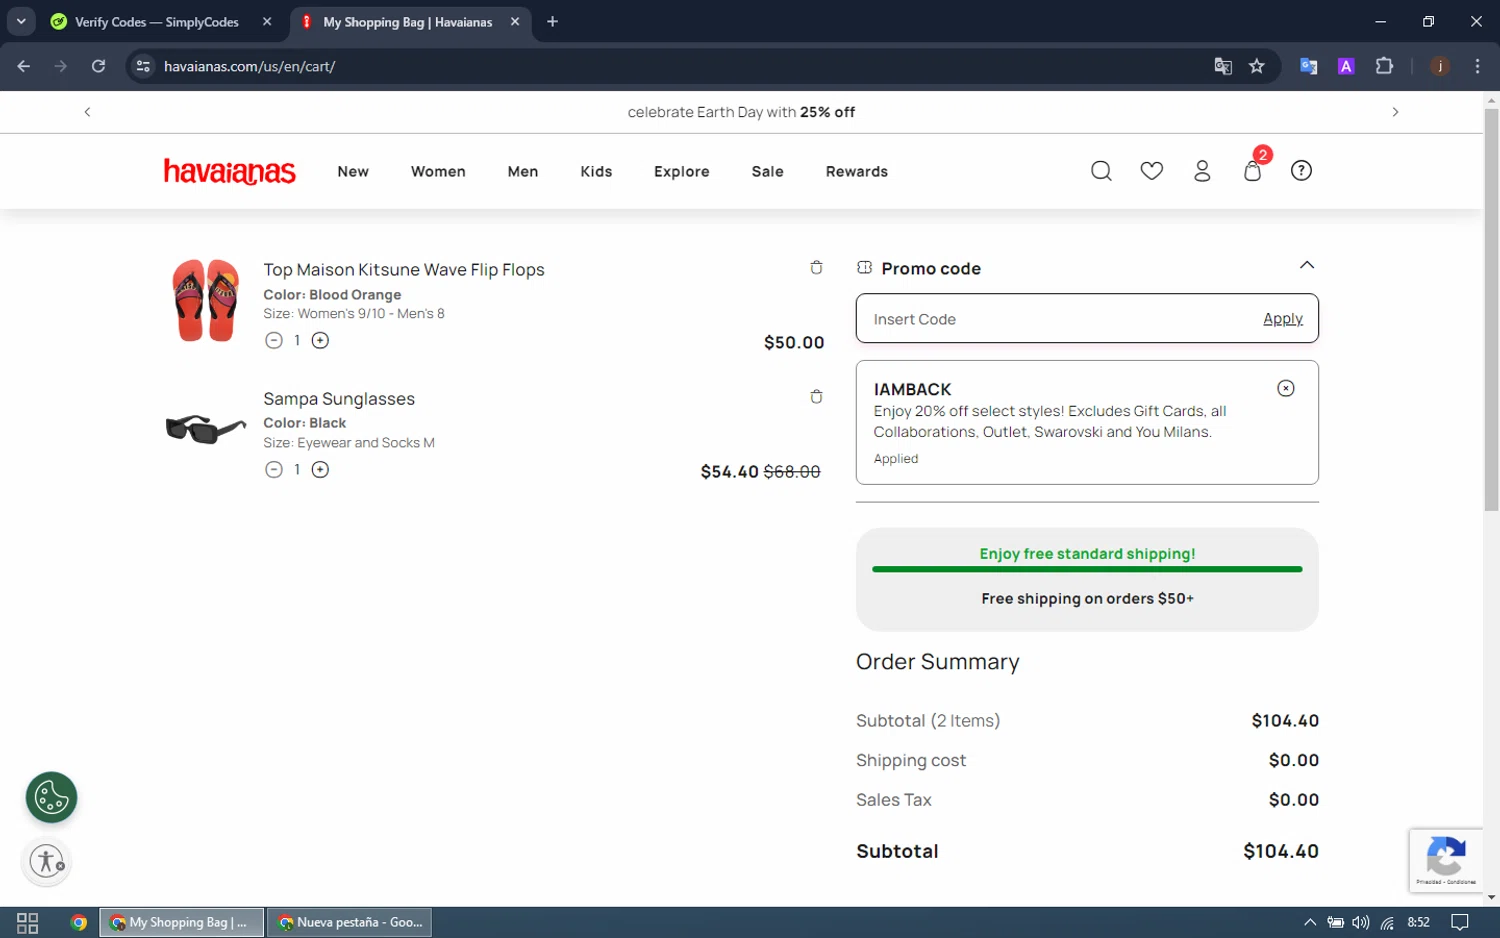Viewport: 1500px width, 938px height.
Task: Open the New menu
Action: pos(353,172)
